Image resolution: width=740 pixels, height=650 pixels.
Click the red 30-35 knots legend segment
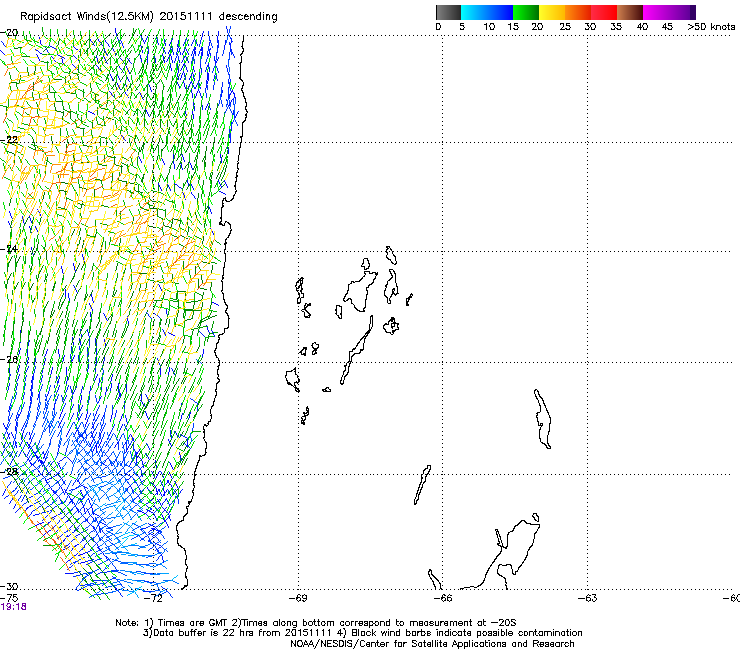[x=604, y=12]
